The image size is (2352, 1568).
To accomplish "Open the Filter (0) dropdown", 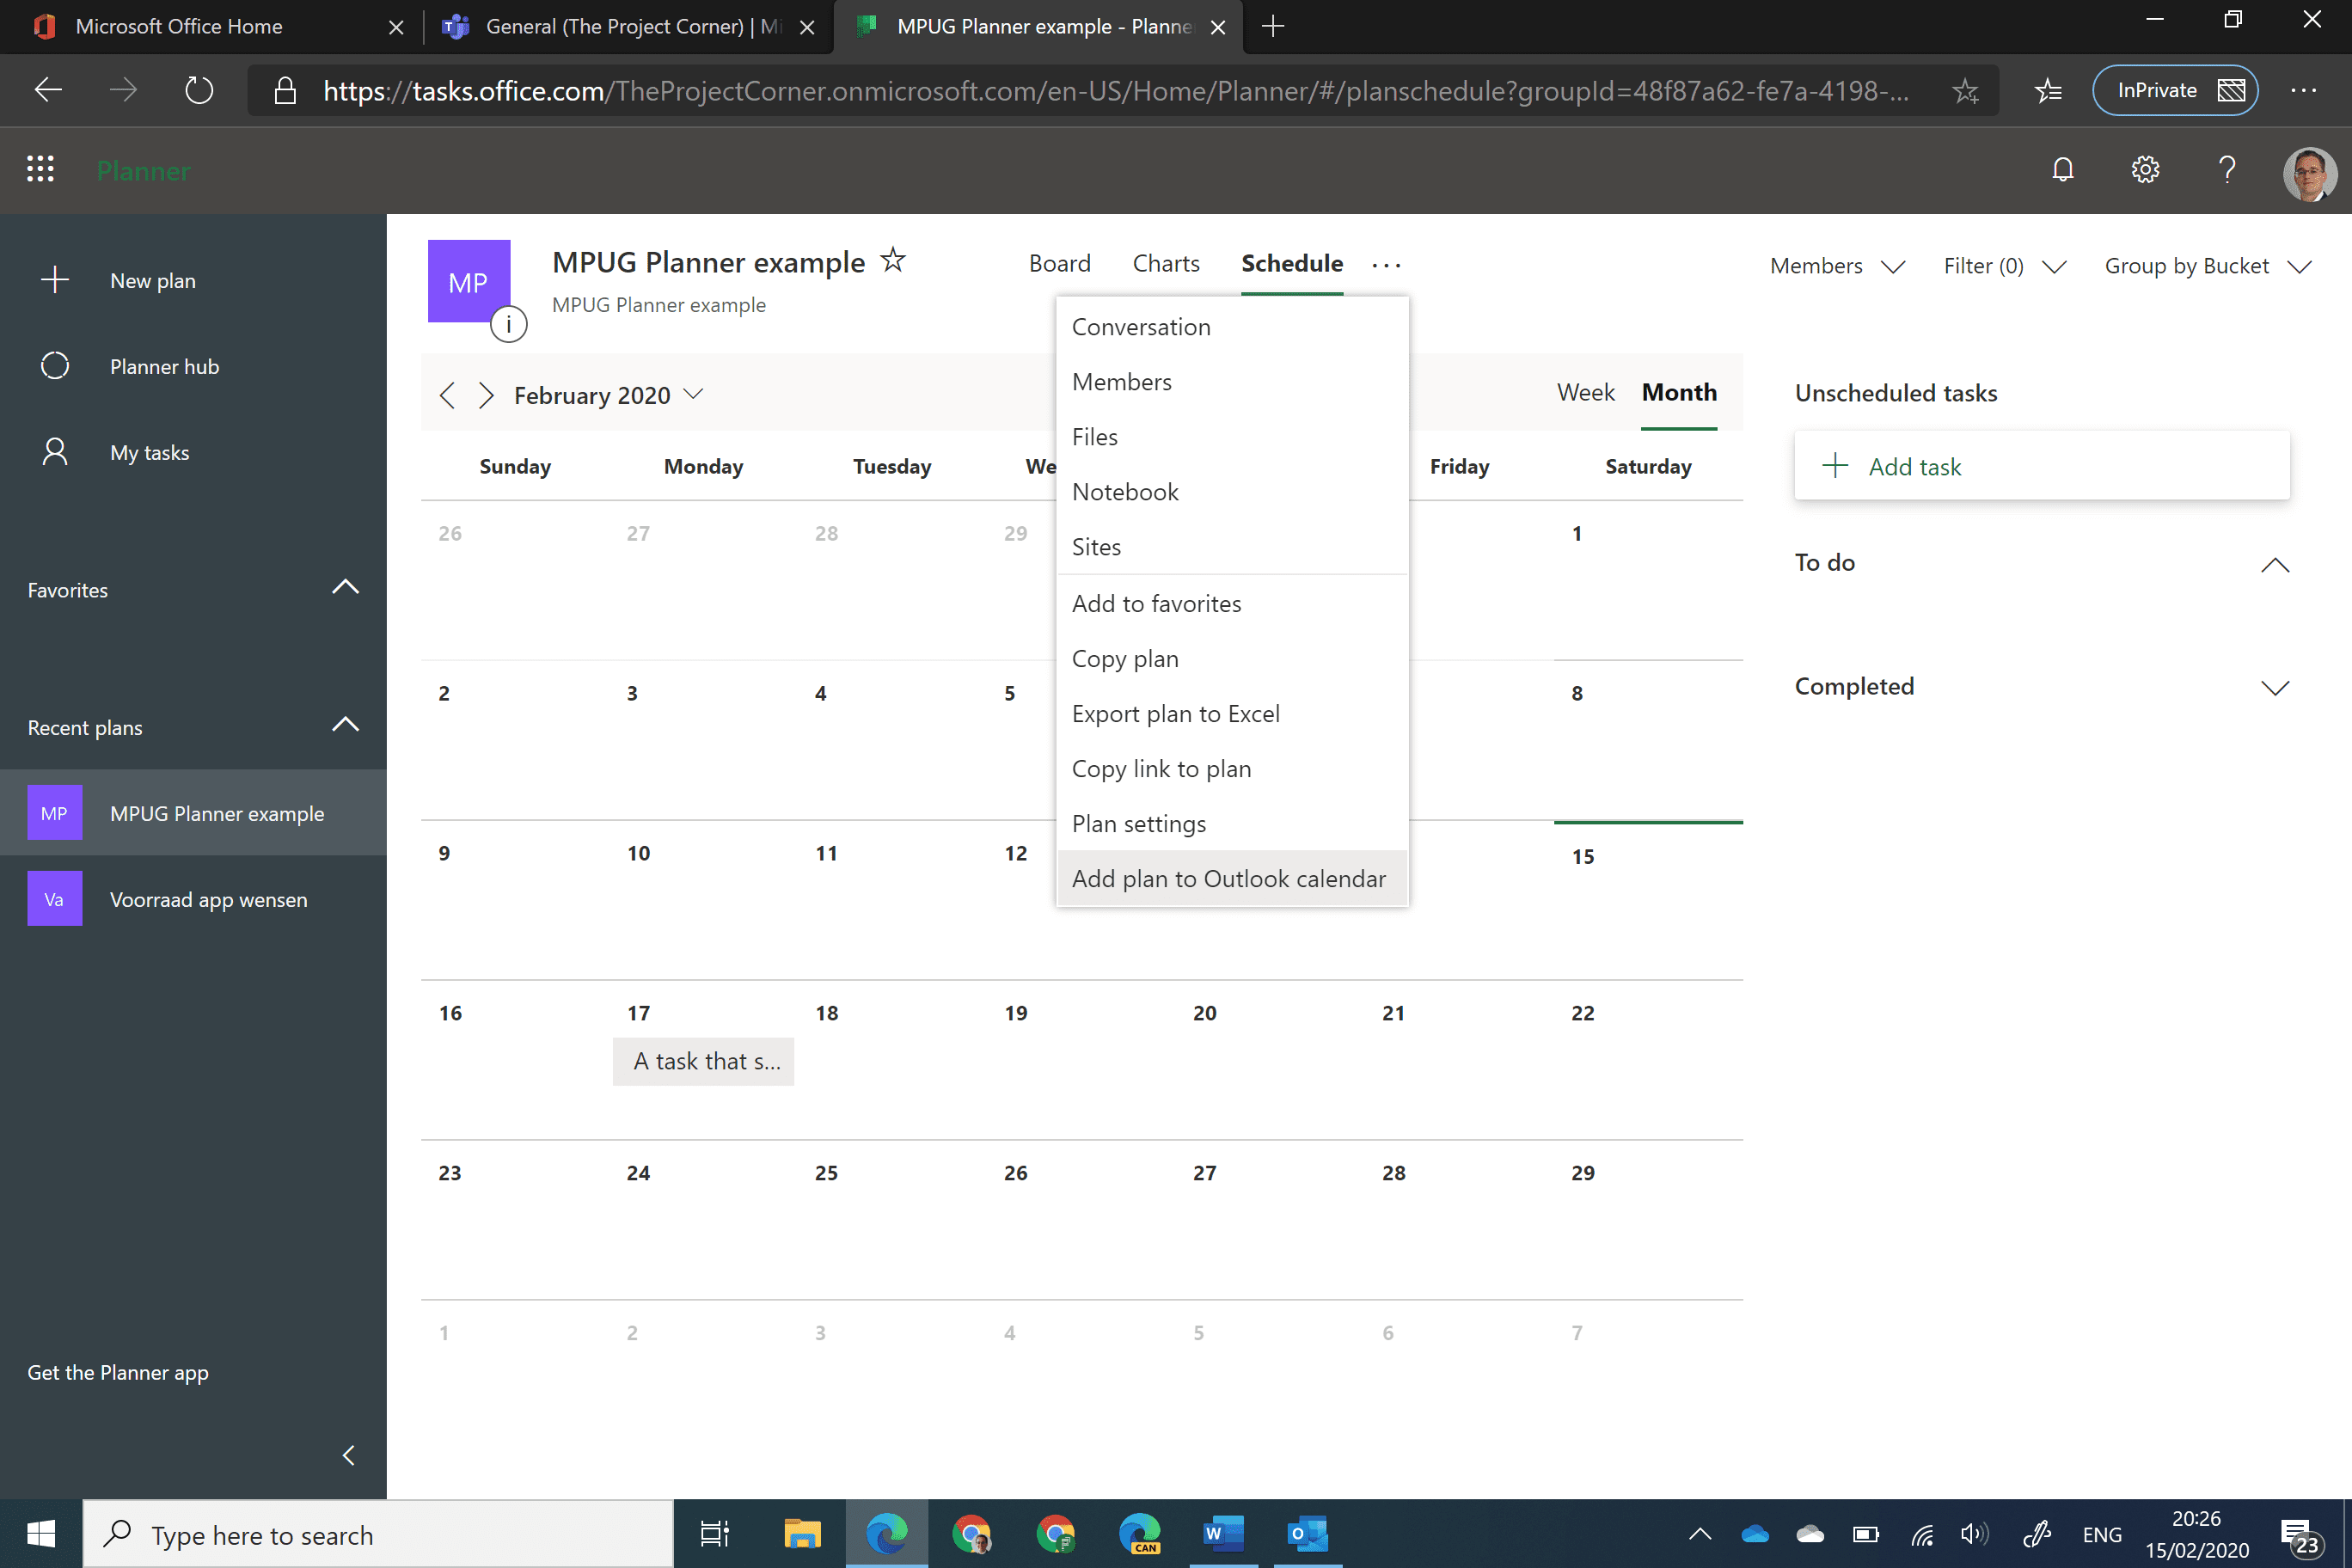I will click(x=2004, y=266).
